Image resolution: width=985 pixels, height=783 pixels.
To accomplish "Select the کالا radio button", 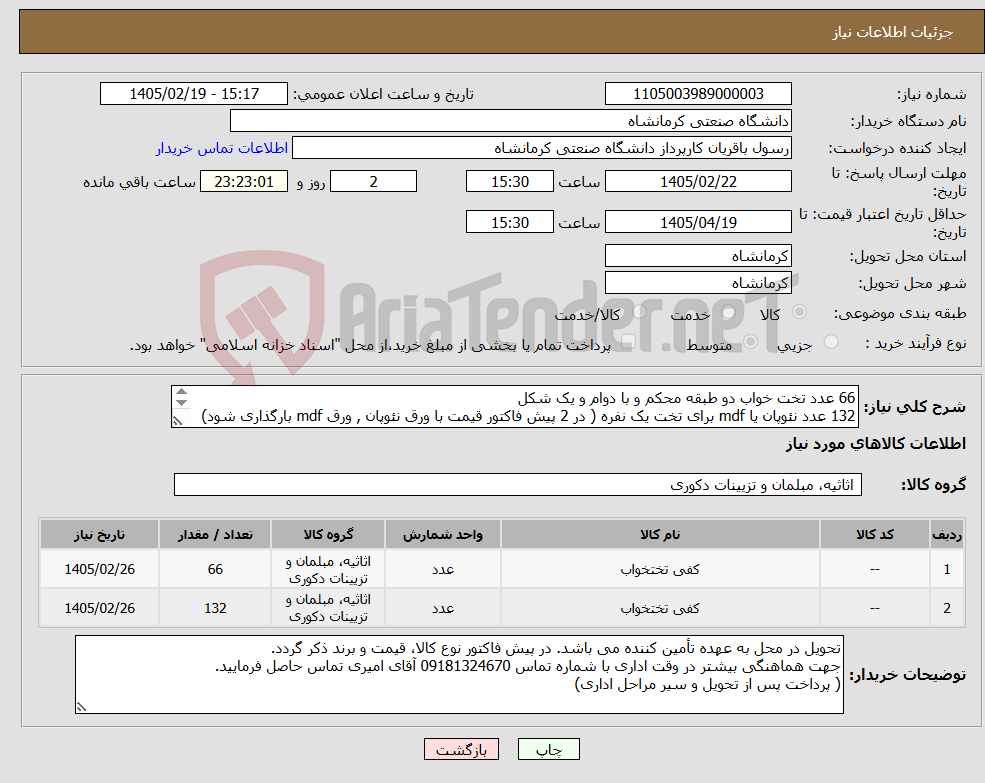I will (800, 312).
